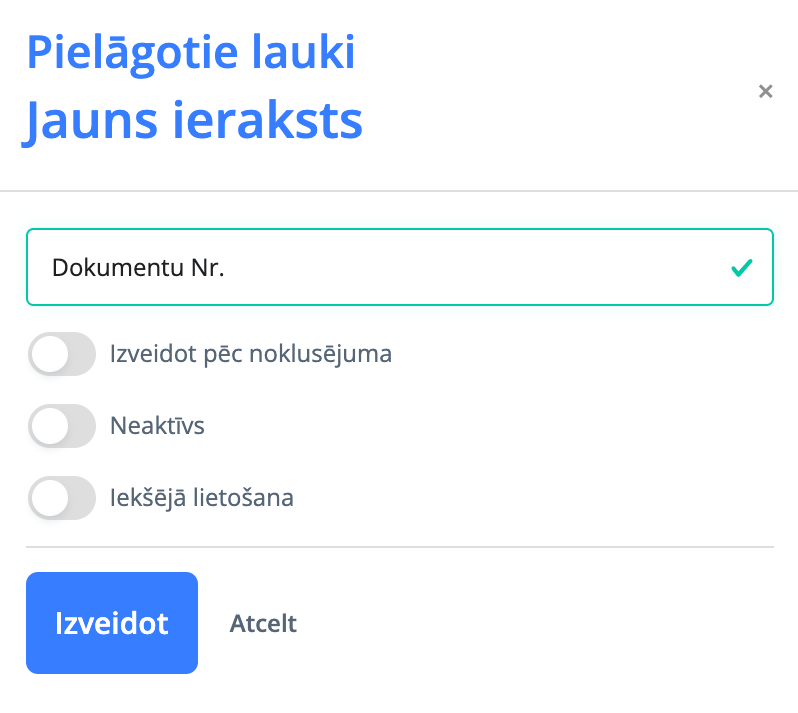Close the Jauns ieraksts dialog

point(766,92)
